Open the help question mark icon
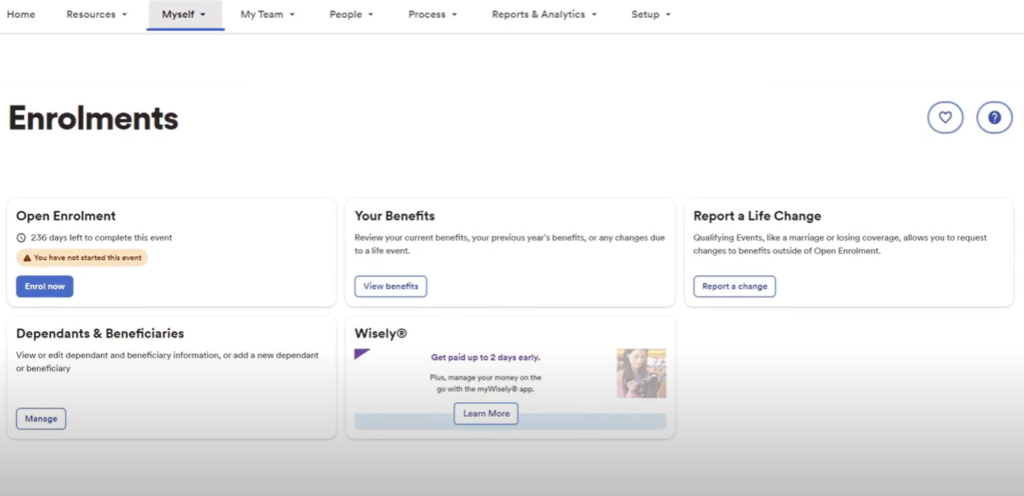1024x496 pixels. 994,117
